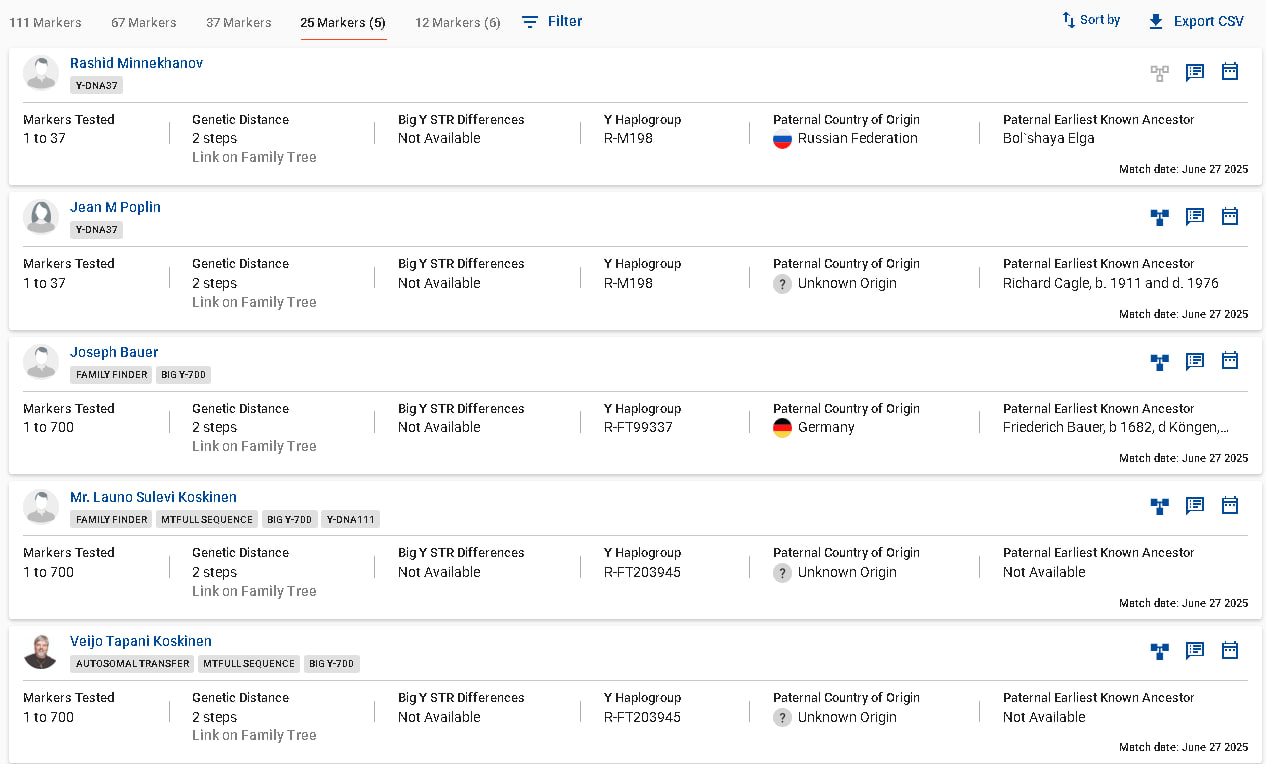1266x764 pixels.
Task: Open the Sort by menu
Action: tap(1091, 20)
